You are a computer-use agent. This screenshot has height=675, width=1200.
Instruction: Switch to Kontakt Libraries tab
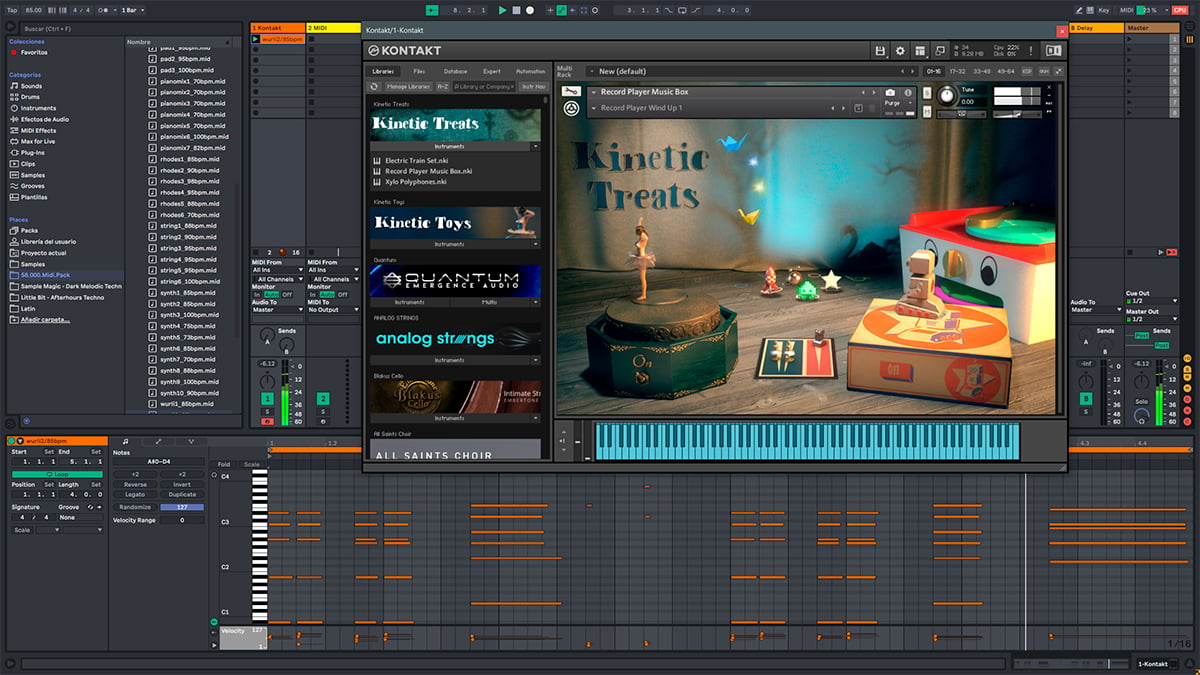[x=383, y=72]
